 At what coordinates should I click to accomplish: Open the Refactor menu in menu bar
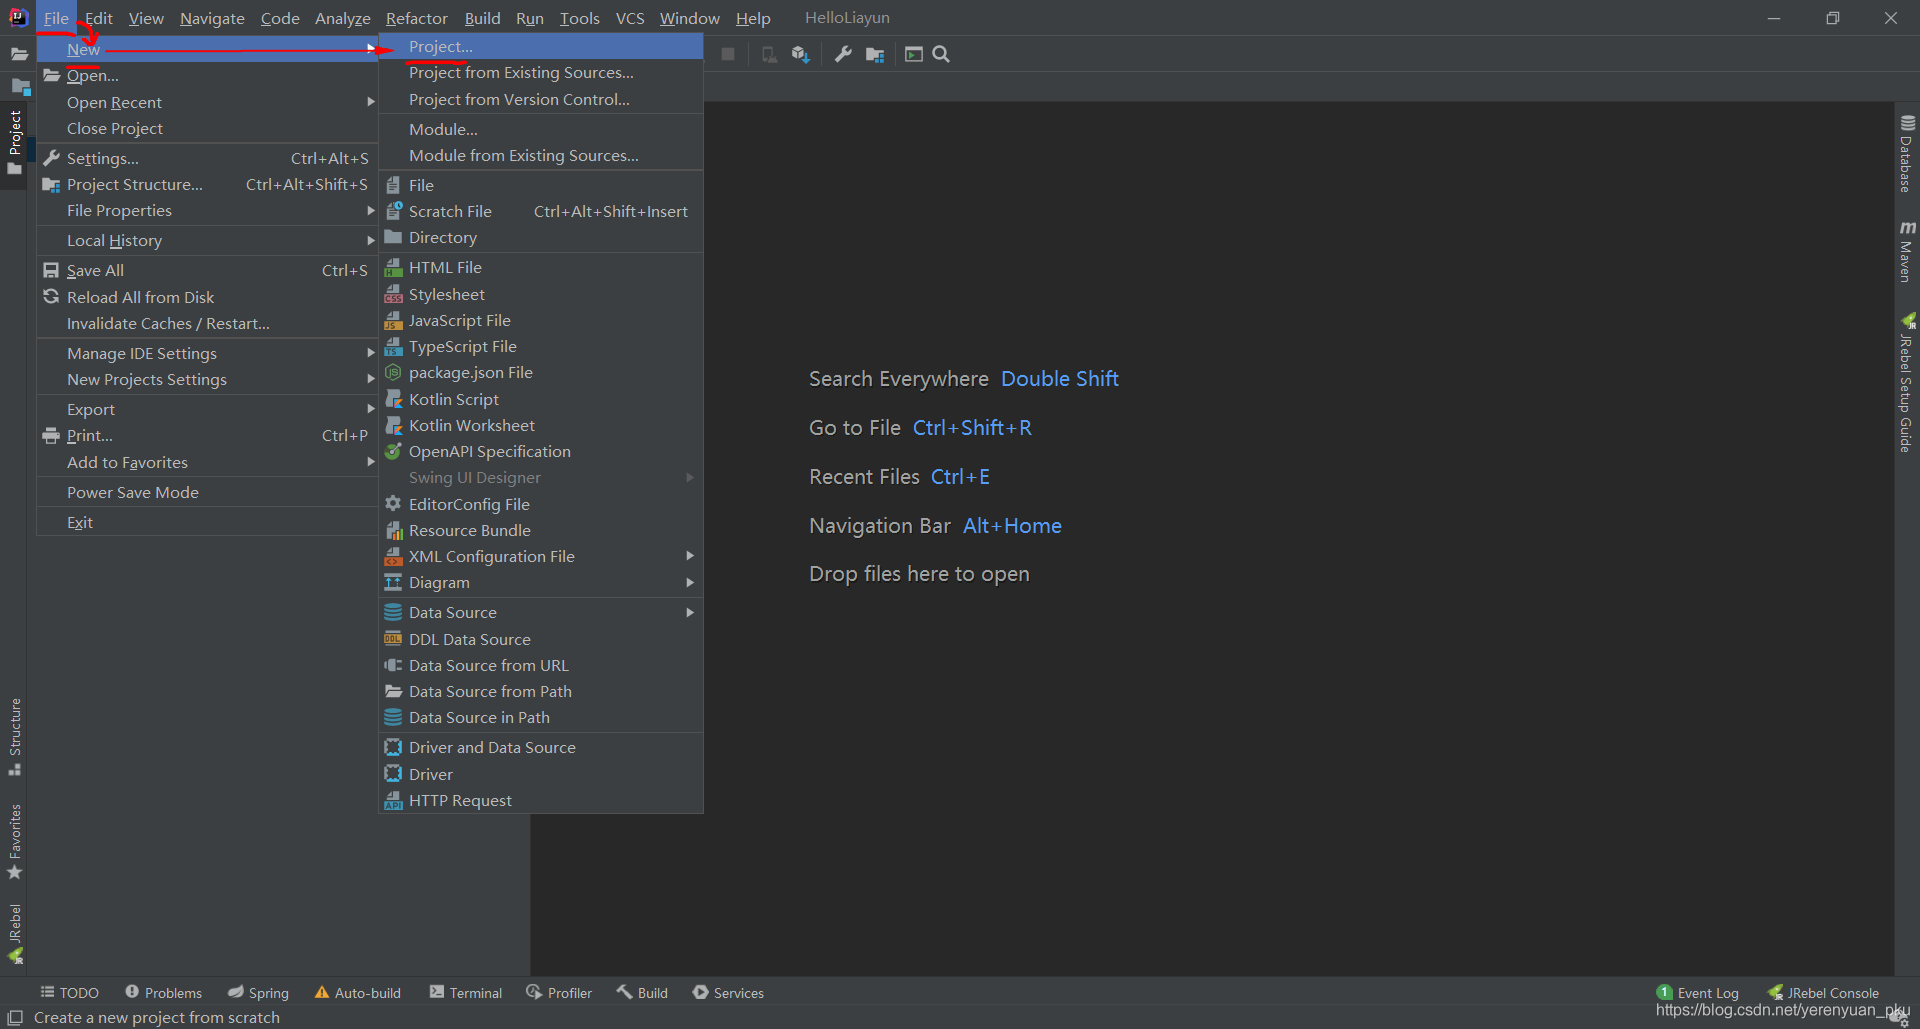pyautogui.click(x=416, y=18)
